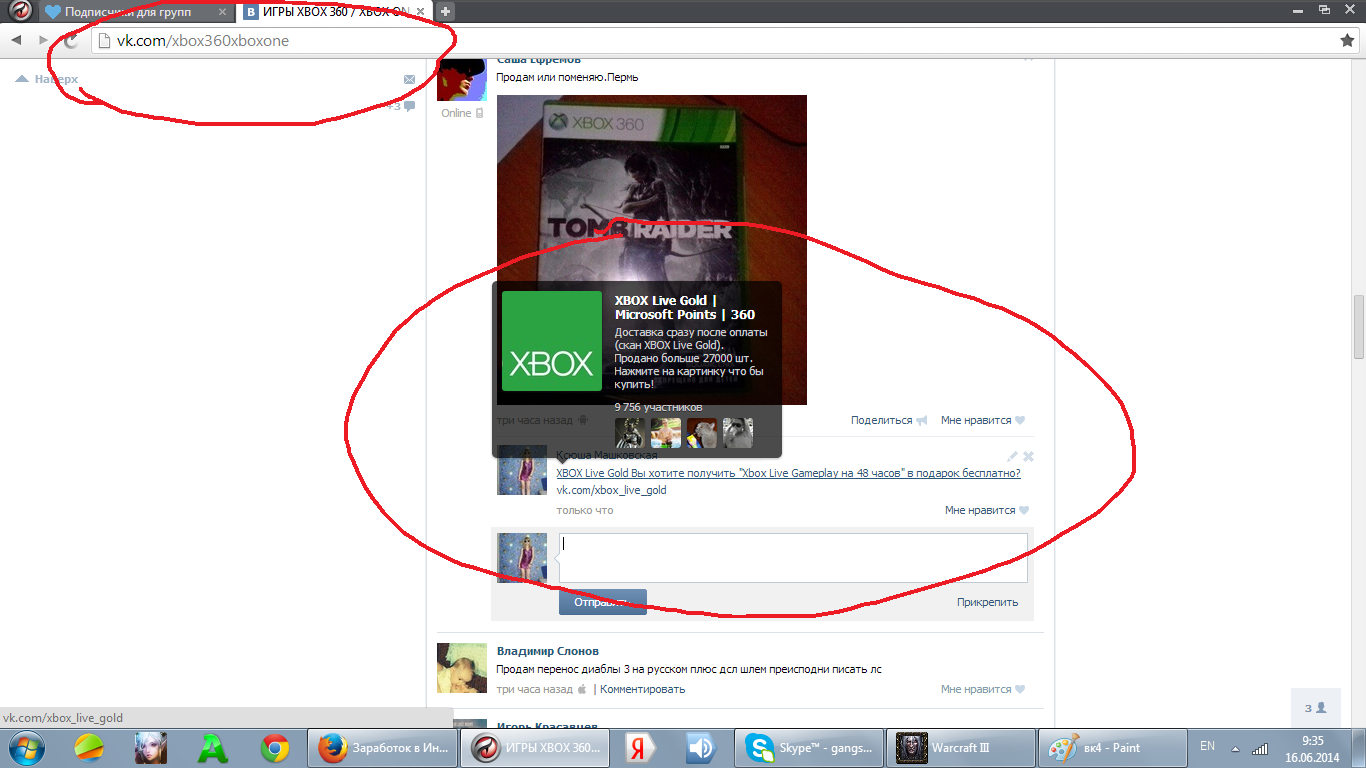Select the ИГРЫ XBOX 360 tab
The image size is (1366, 768).
(x=336, y=12)
